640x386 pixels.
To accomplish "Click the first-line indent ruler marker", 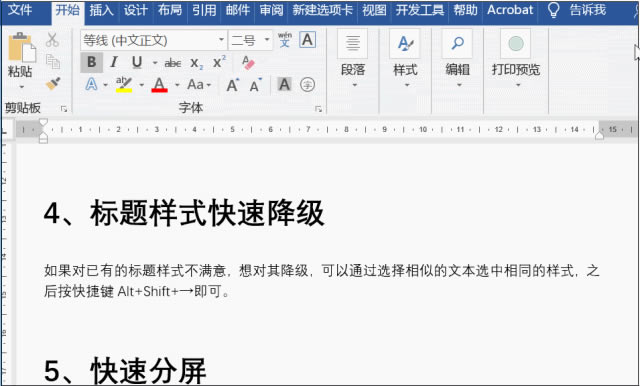I will [x=43, y=122].
